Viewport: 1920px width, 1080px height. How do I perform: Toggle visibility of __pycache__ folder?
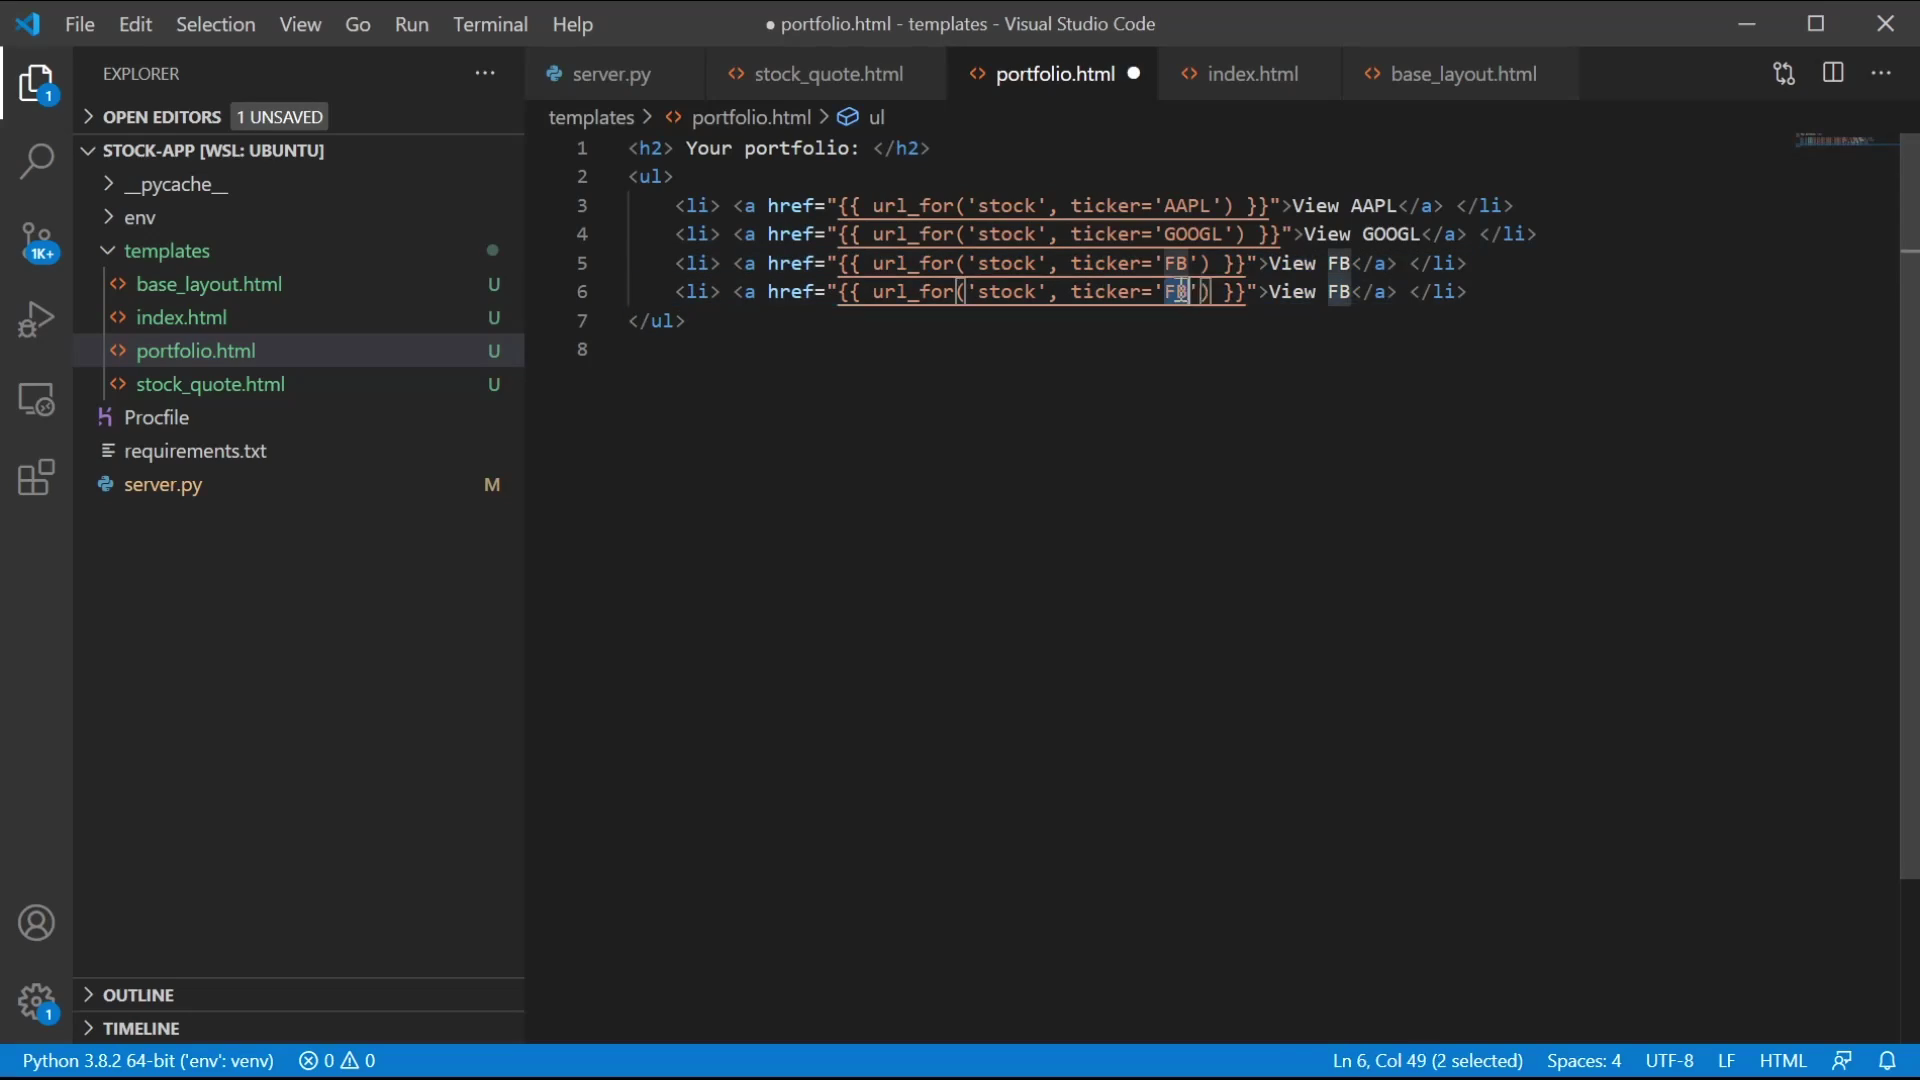click(108, 183)
